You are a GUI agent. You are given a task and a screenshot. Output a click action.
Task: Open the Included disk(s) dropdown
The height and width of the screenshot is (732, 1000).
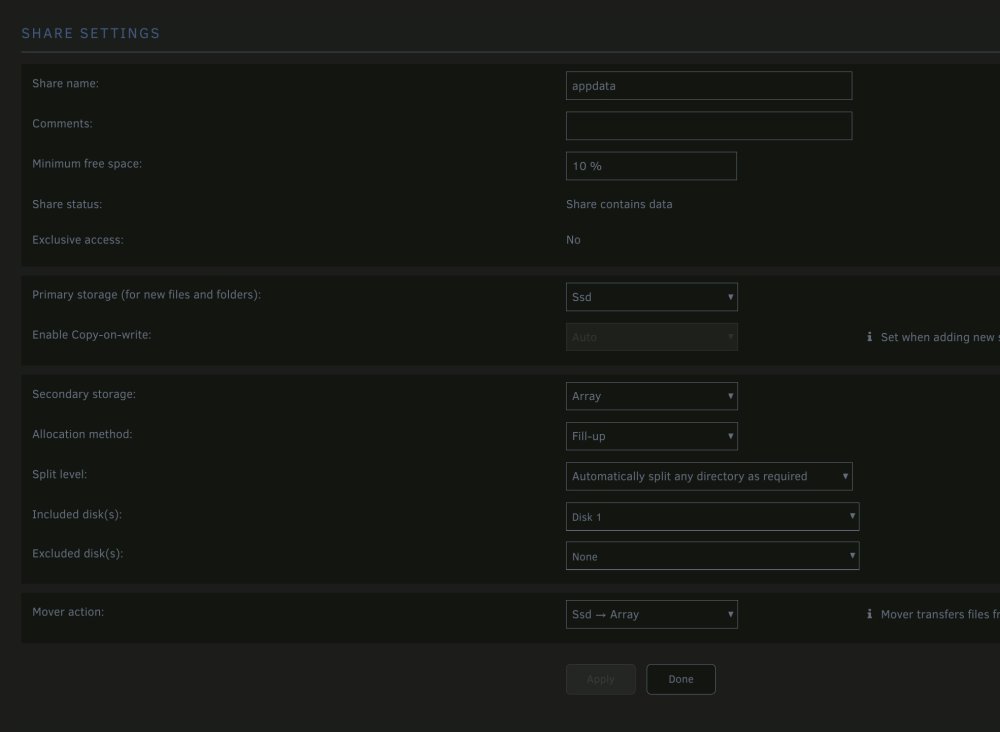coord(712,516)
